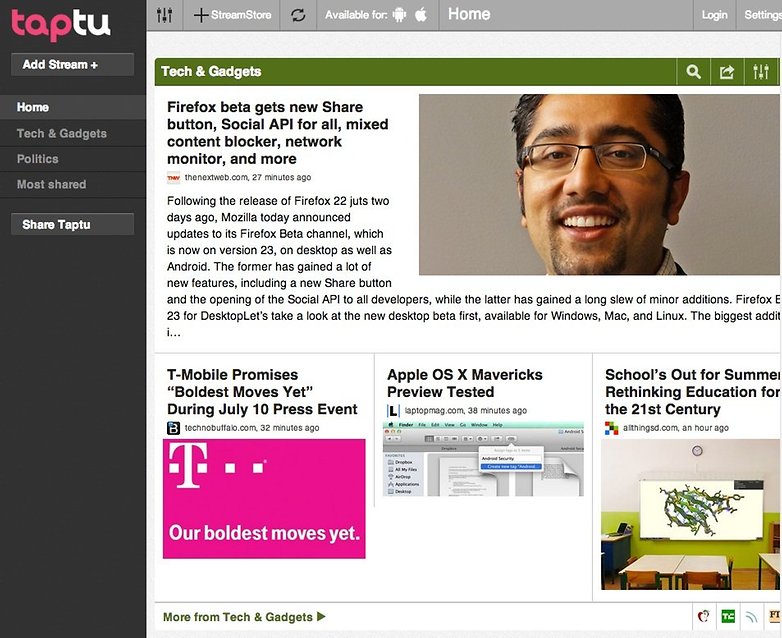Click the RSS feed source icon in footer

tap(751, 617)
